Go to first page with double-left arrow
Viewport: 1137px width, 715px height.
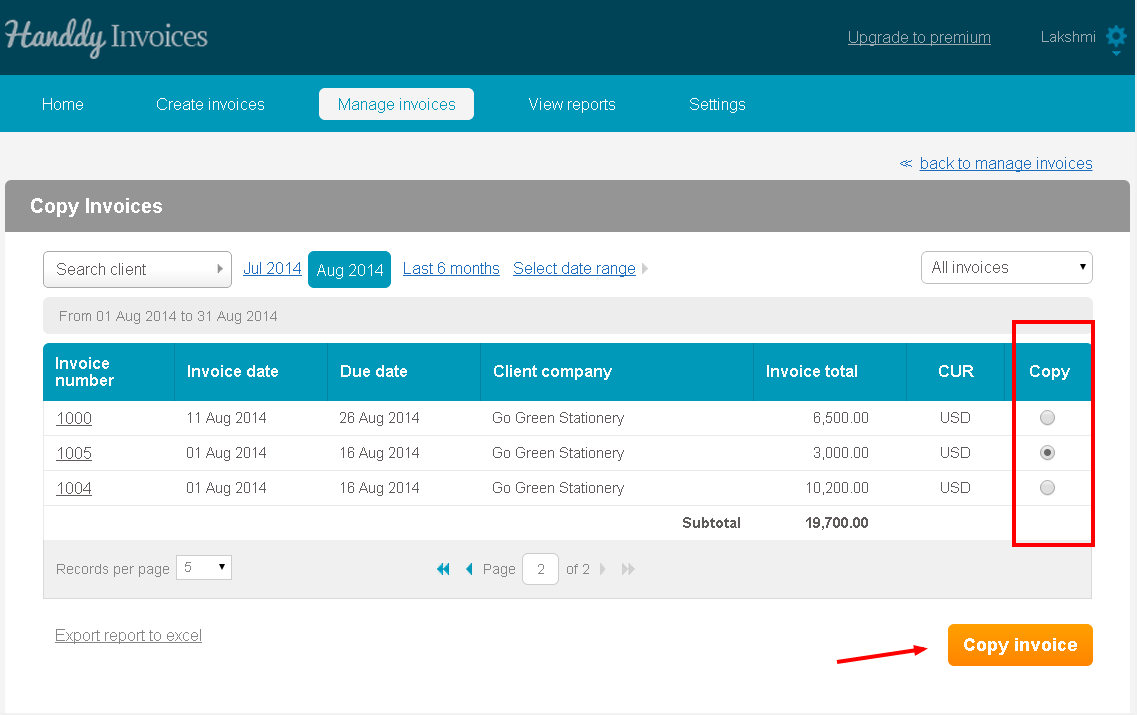tap(443, 569)
